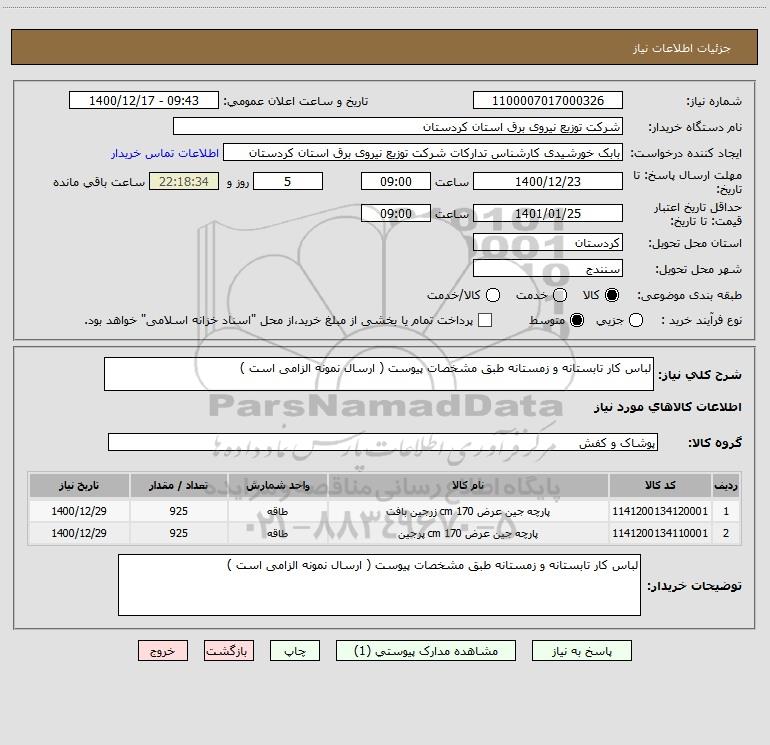770x745 pixels.
Task: Click the چاپ print button
Action: pyautogui.click(x=295, y=651)
